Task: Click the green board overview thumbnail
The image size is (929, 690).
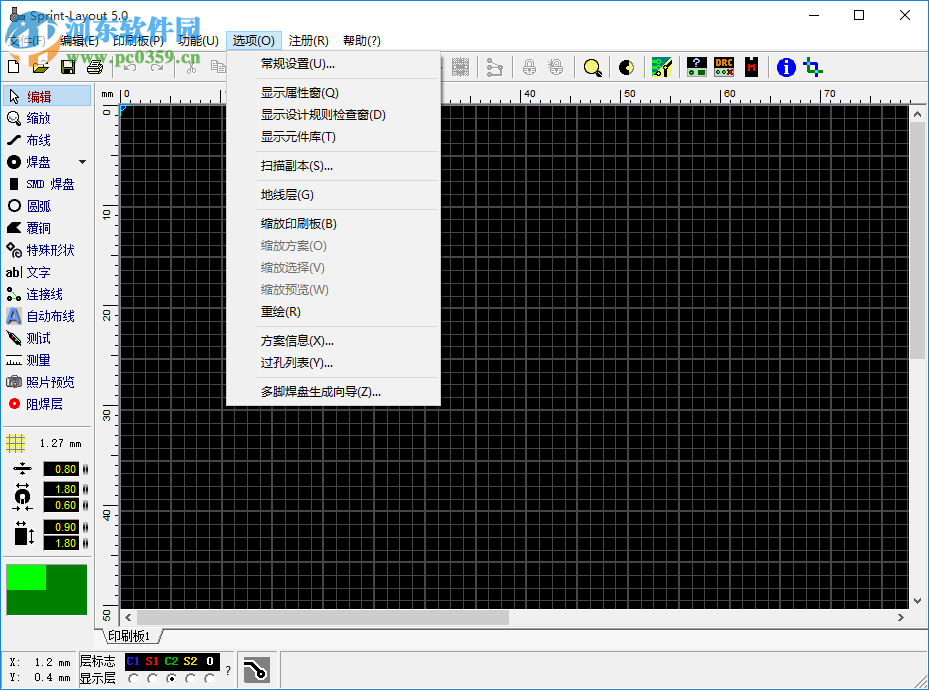Action: (47, 589)
